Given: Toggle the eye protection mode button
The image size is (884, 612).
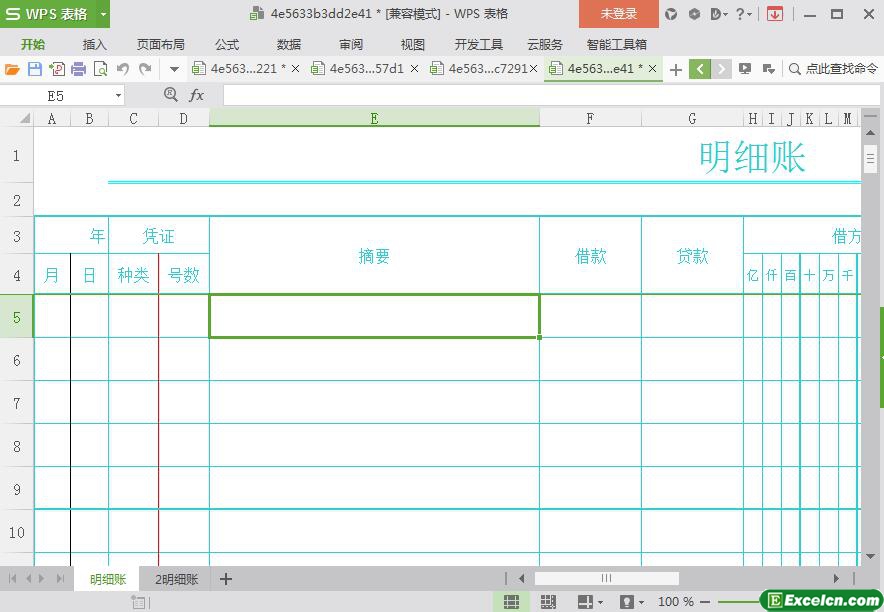Looking at the screenshot, I should pos(627,602).
